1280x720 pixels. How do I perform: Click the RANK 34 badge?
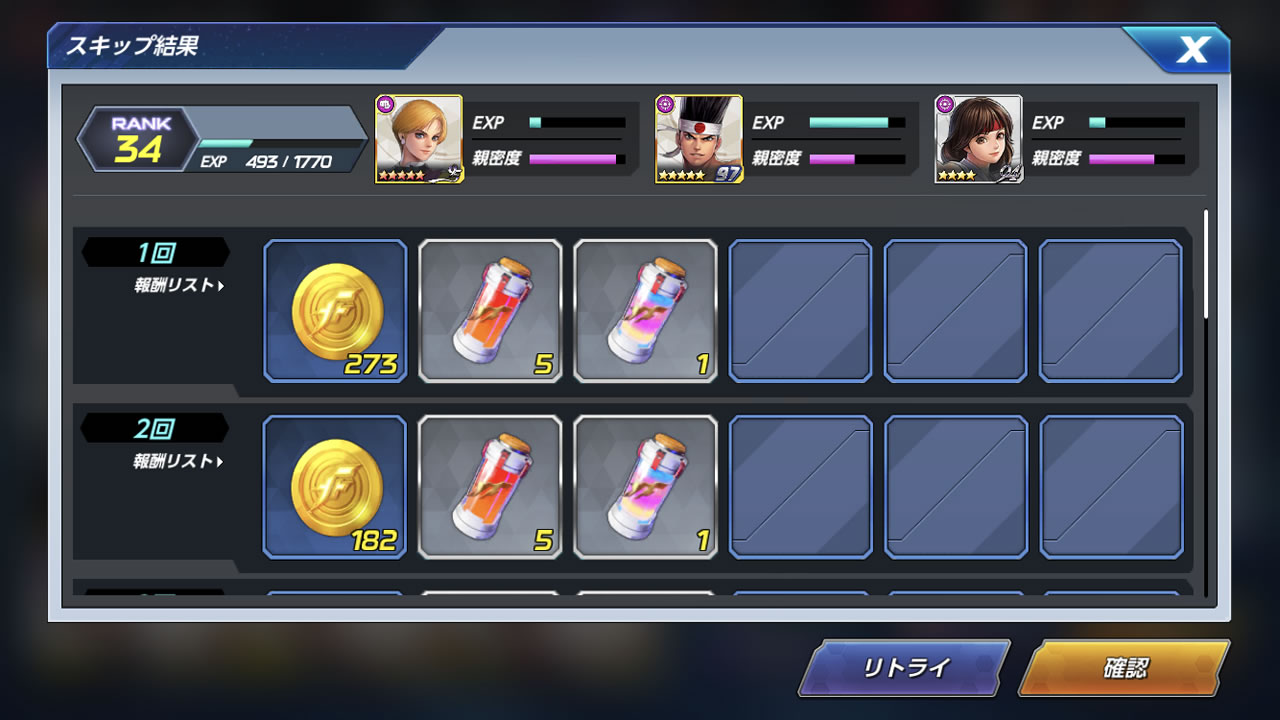pos(141,139)
